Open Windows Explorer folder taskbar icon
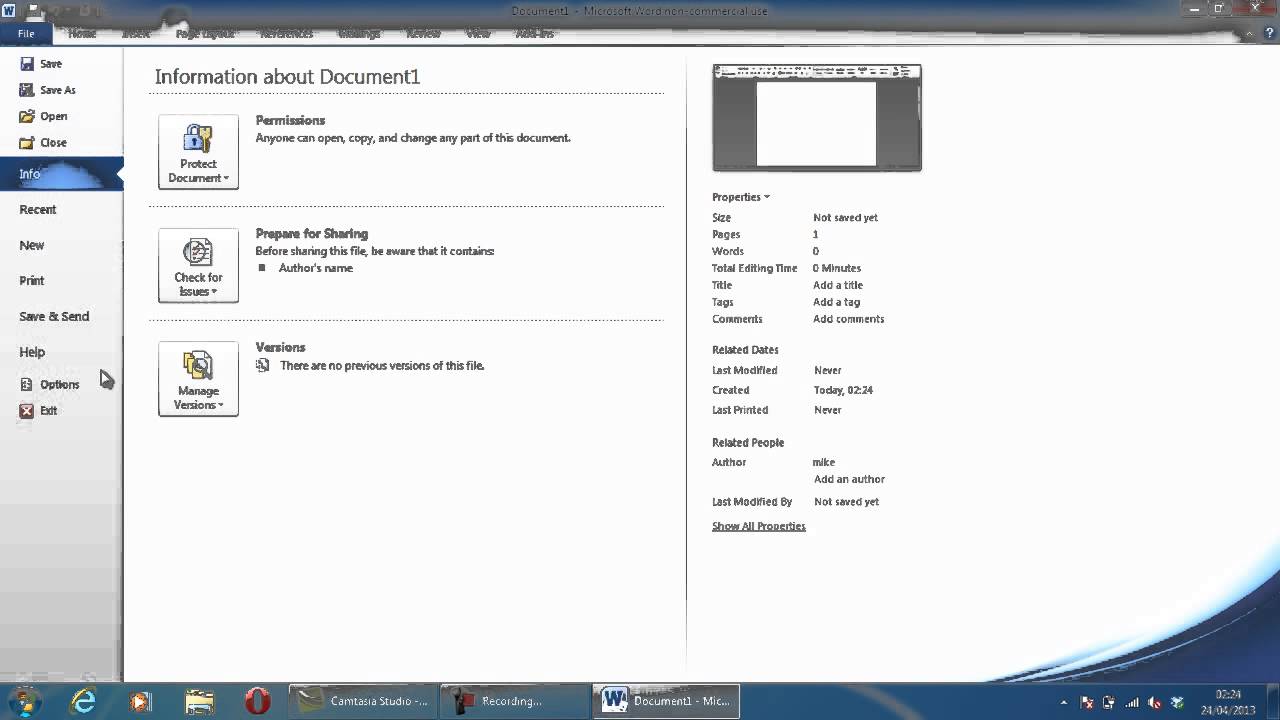This screenshot has height=720, width=1280. point(200,701)
